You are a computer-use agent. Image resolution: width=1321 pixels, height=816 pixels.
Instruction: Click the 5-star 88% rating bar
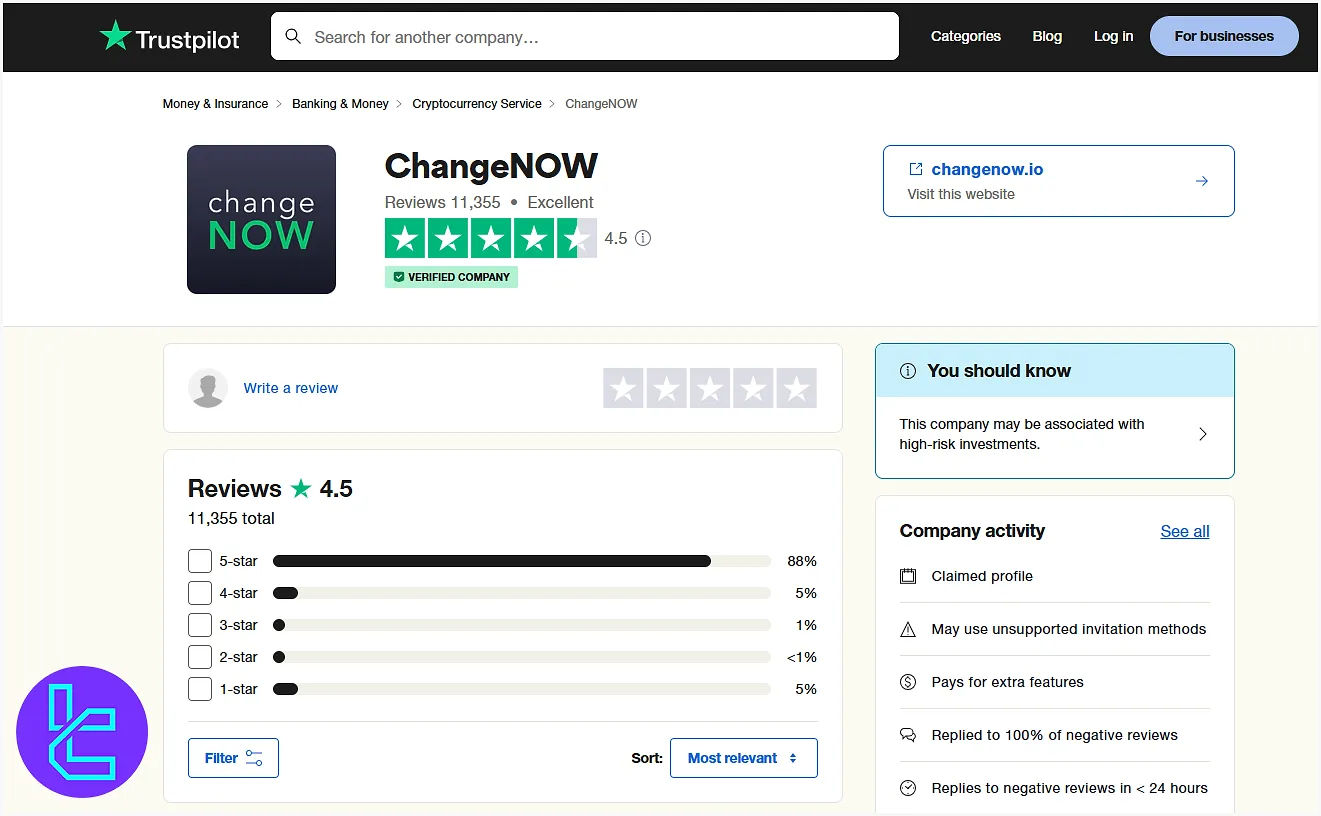[x=521, y=561]
